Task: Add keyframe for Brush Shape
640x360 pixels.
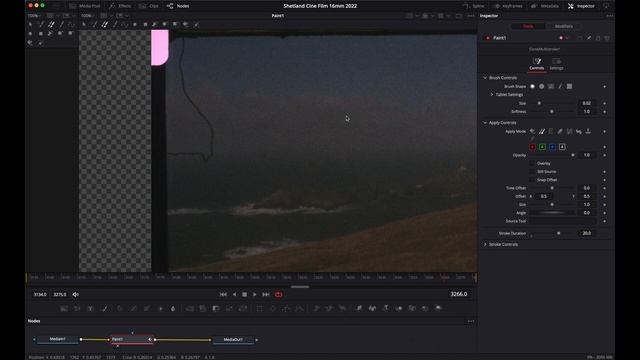Action: tap(604, 87)
